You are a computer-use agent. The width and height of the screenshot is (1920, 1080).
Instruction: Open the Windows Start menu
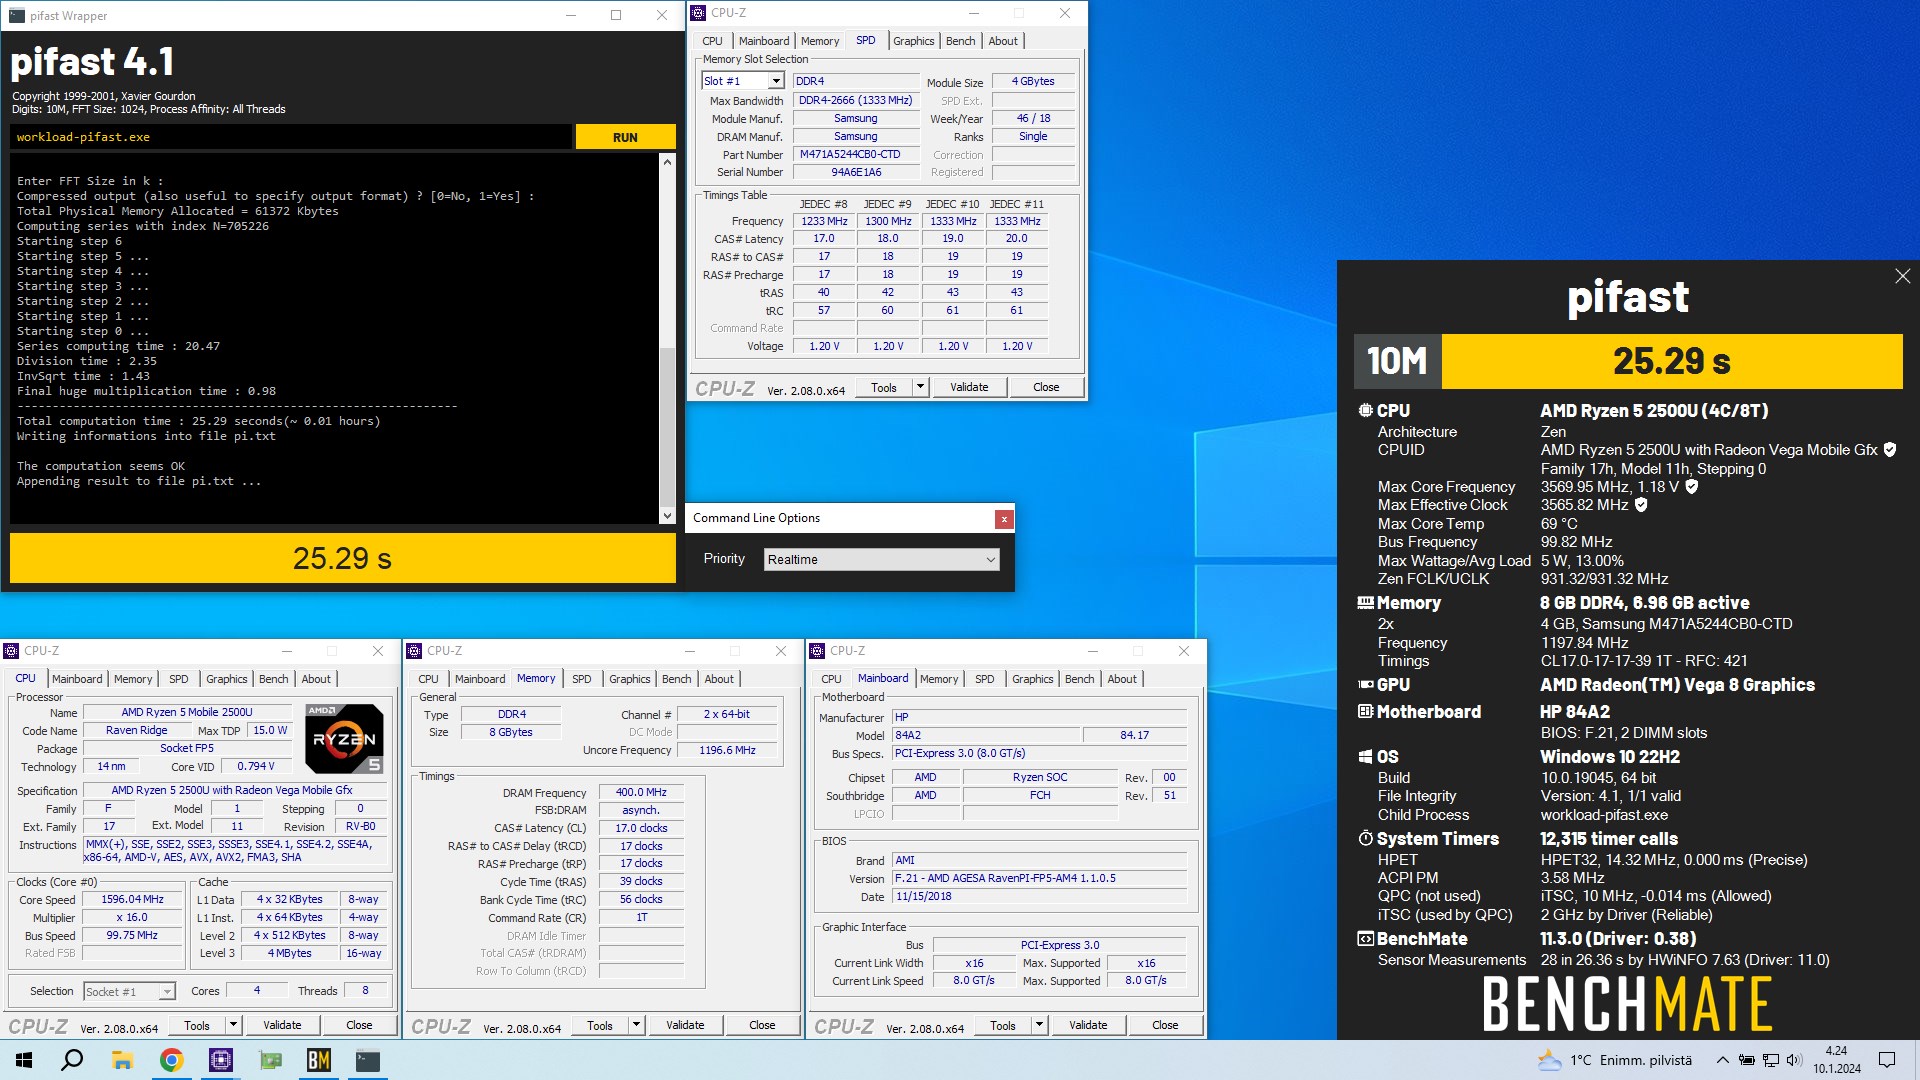[24, 1060]
